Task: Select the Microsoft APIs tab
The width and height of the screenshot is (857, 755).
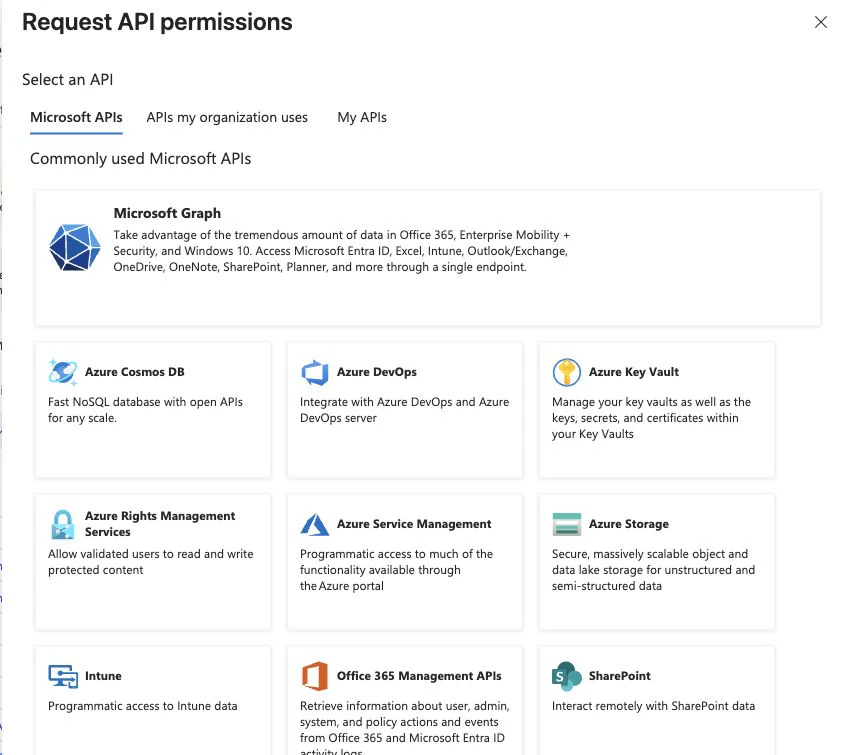Action: point(76,118)
